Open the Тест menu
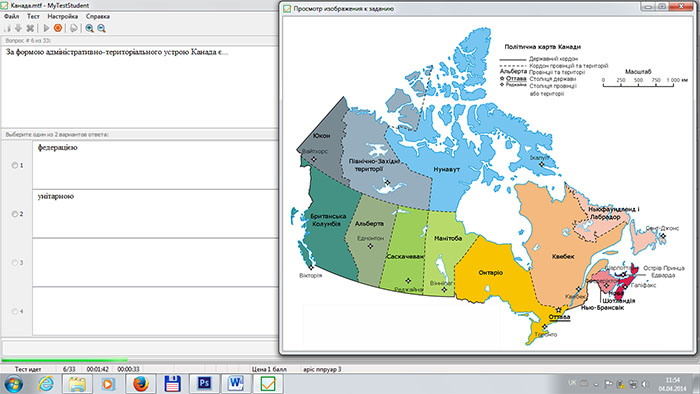The image size is (700, 394). [x=33, y=17]
